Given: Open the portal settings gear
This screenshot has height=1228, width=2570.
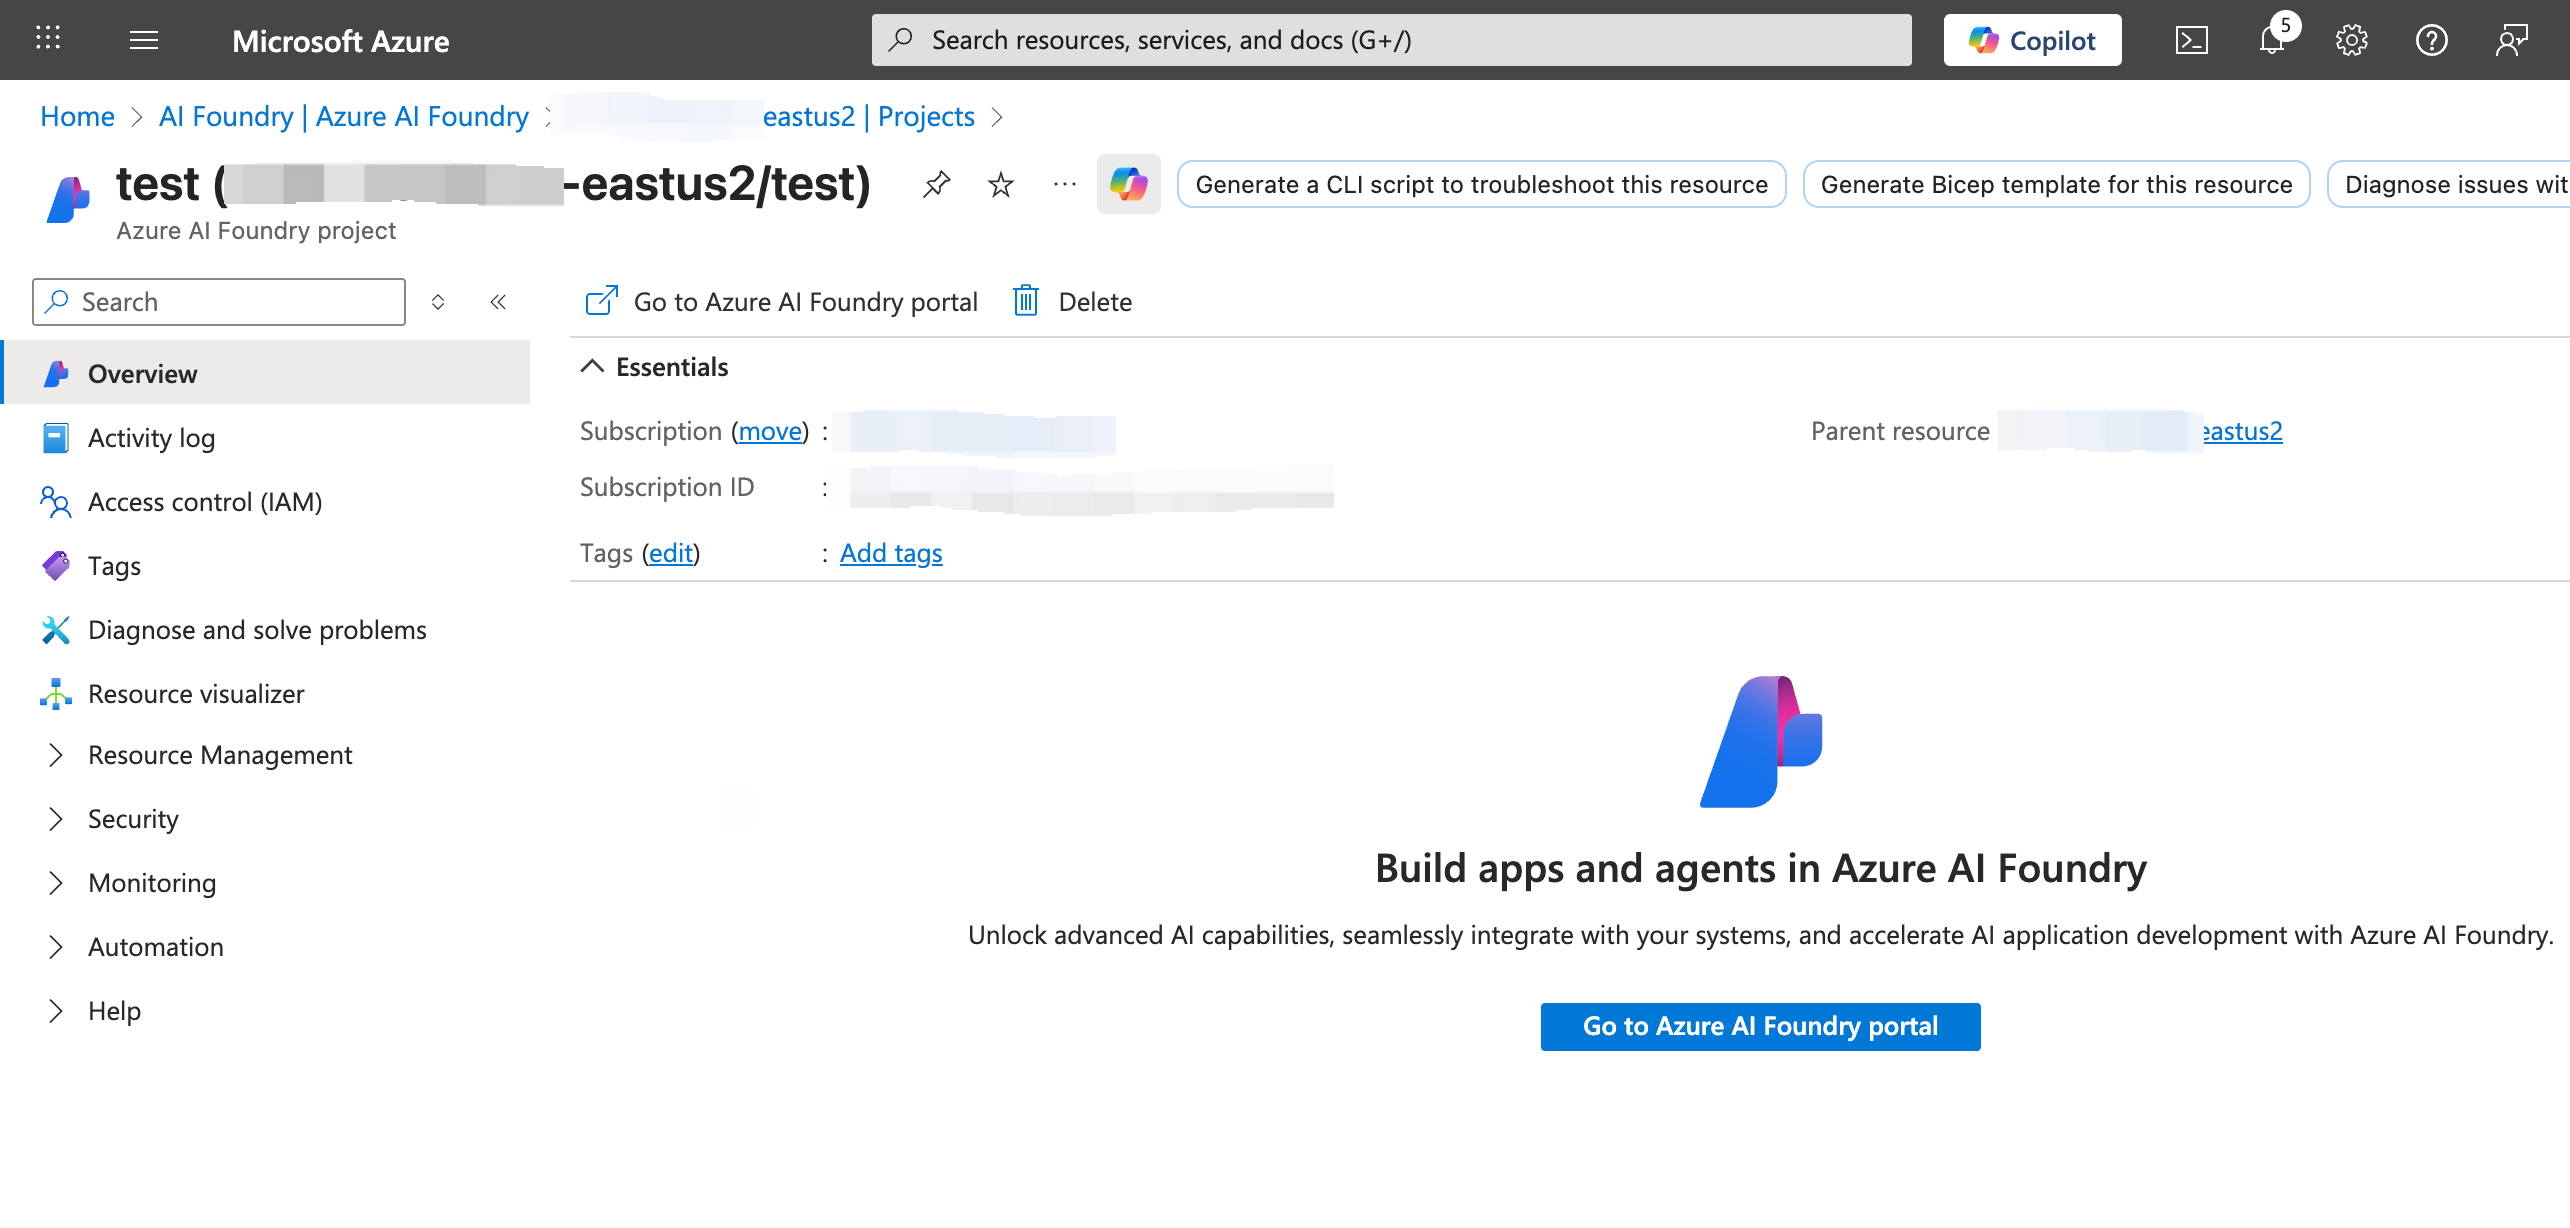Looking at the screenshot, I should click(2351, 40).
